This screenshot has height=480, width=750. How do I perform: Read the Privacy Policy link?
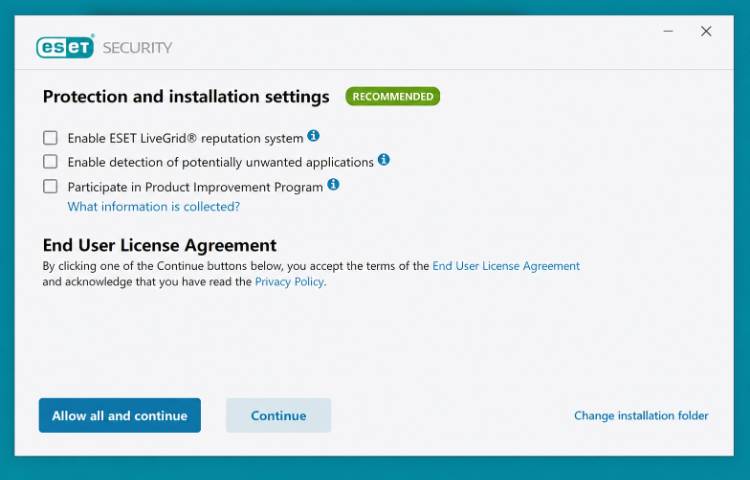point(289,282)
